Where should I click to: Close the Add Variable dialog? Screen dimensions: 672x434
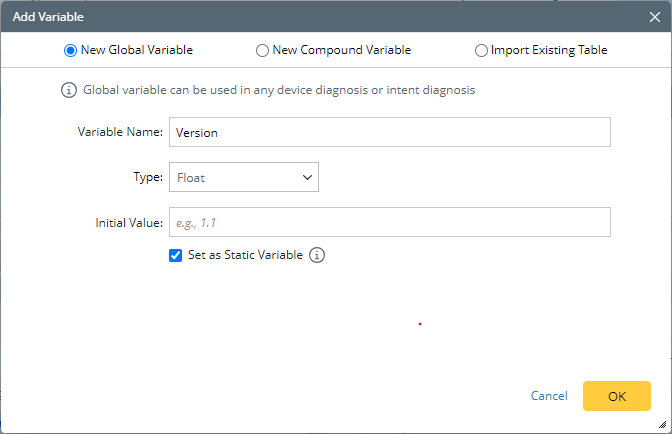click(654, 17)
